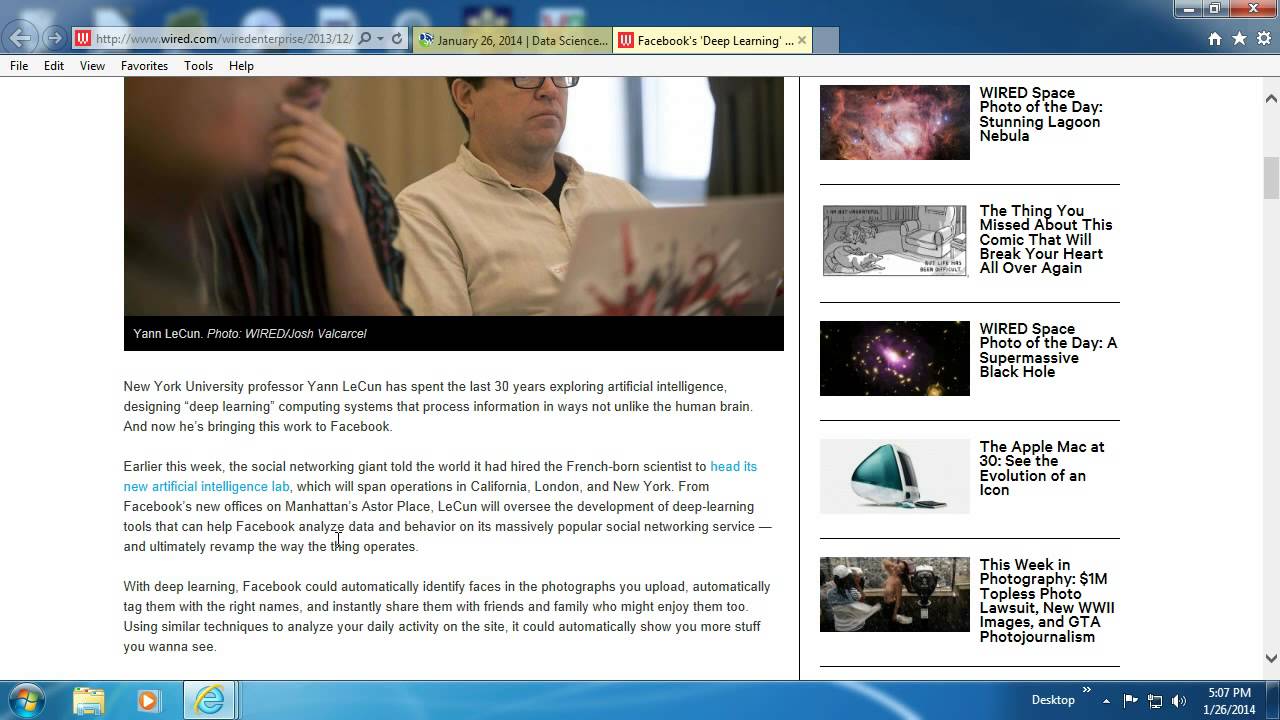The width and height of the screenshot is (1280, 720).
Task: Open the View menu
Action: pos(92,66)
